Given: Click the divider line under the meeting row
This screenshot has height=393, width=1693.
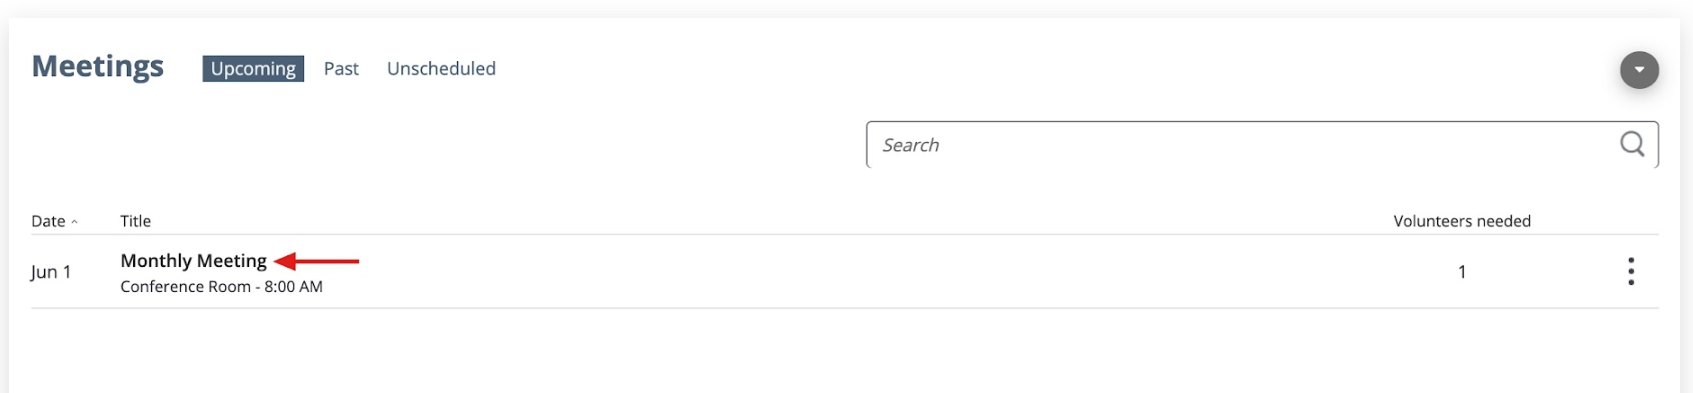Looking at the screenshot, I should point(845,308).
